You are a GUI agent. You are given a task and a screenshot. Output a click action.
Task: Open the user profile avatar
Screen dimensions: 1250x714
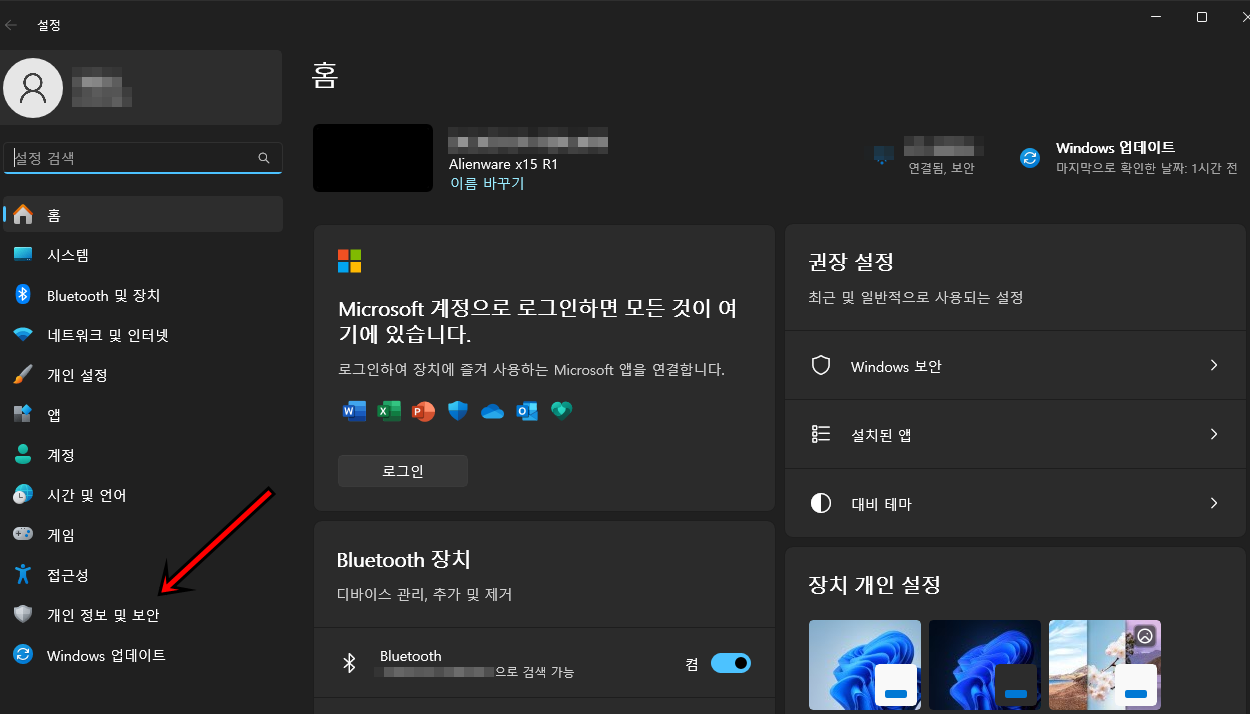[x=33, y=88]
